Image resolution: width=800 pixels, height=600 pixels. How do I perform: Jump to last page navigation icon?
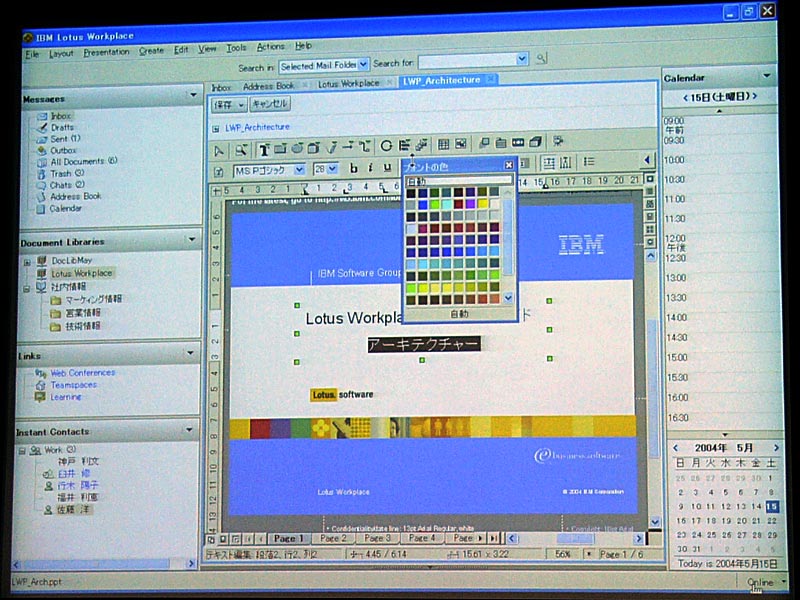[x=494, y=538]
